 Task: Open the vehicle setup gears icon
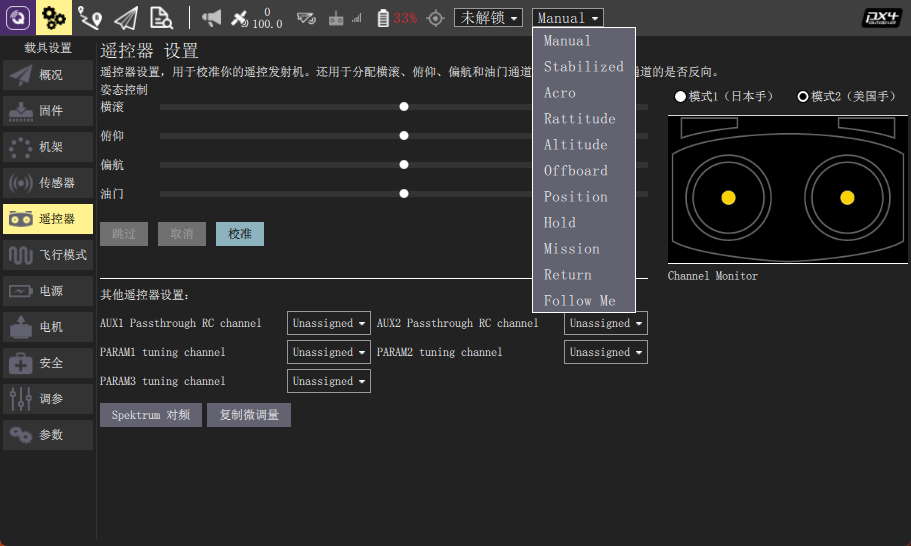tap(54, 17)
